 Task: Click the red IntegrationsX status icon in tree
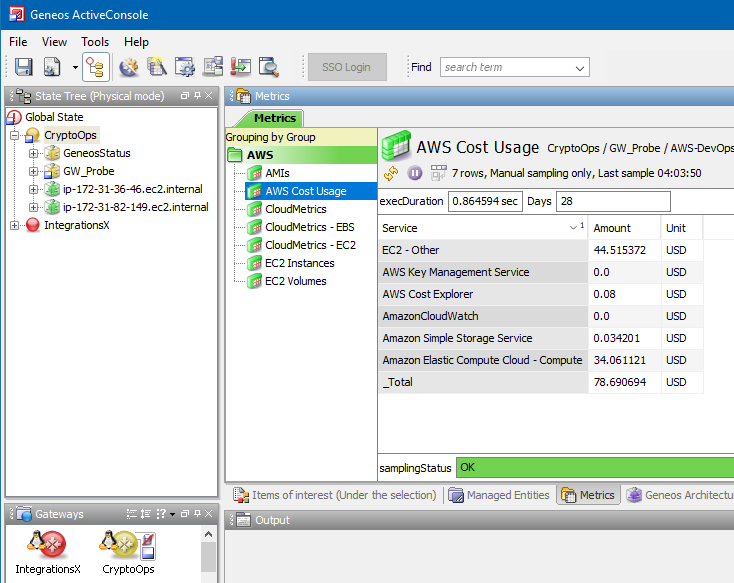pos(33,225)
